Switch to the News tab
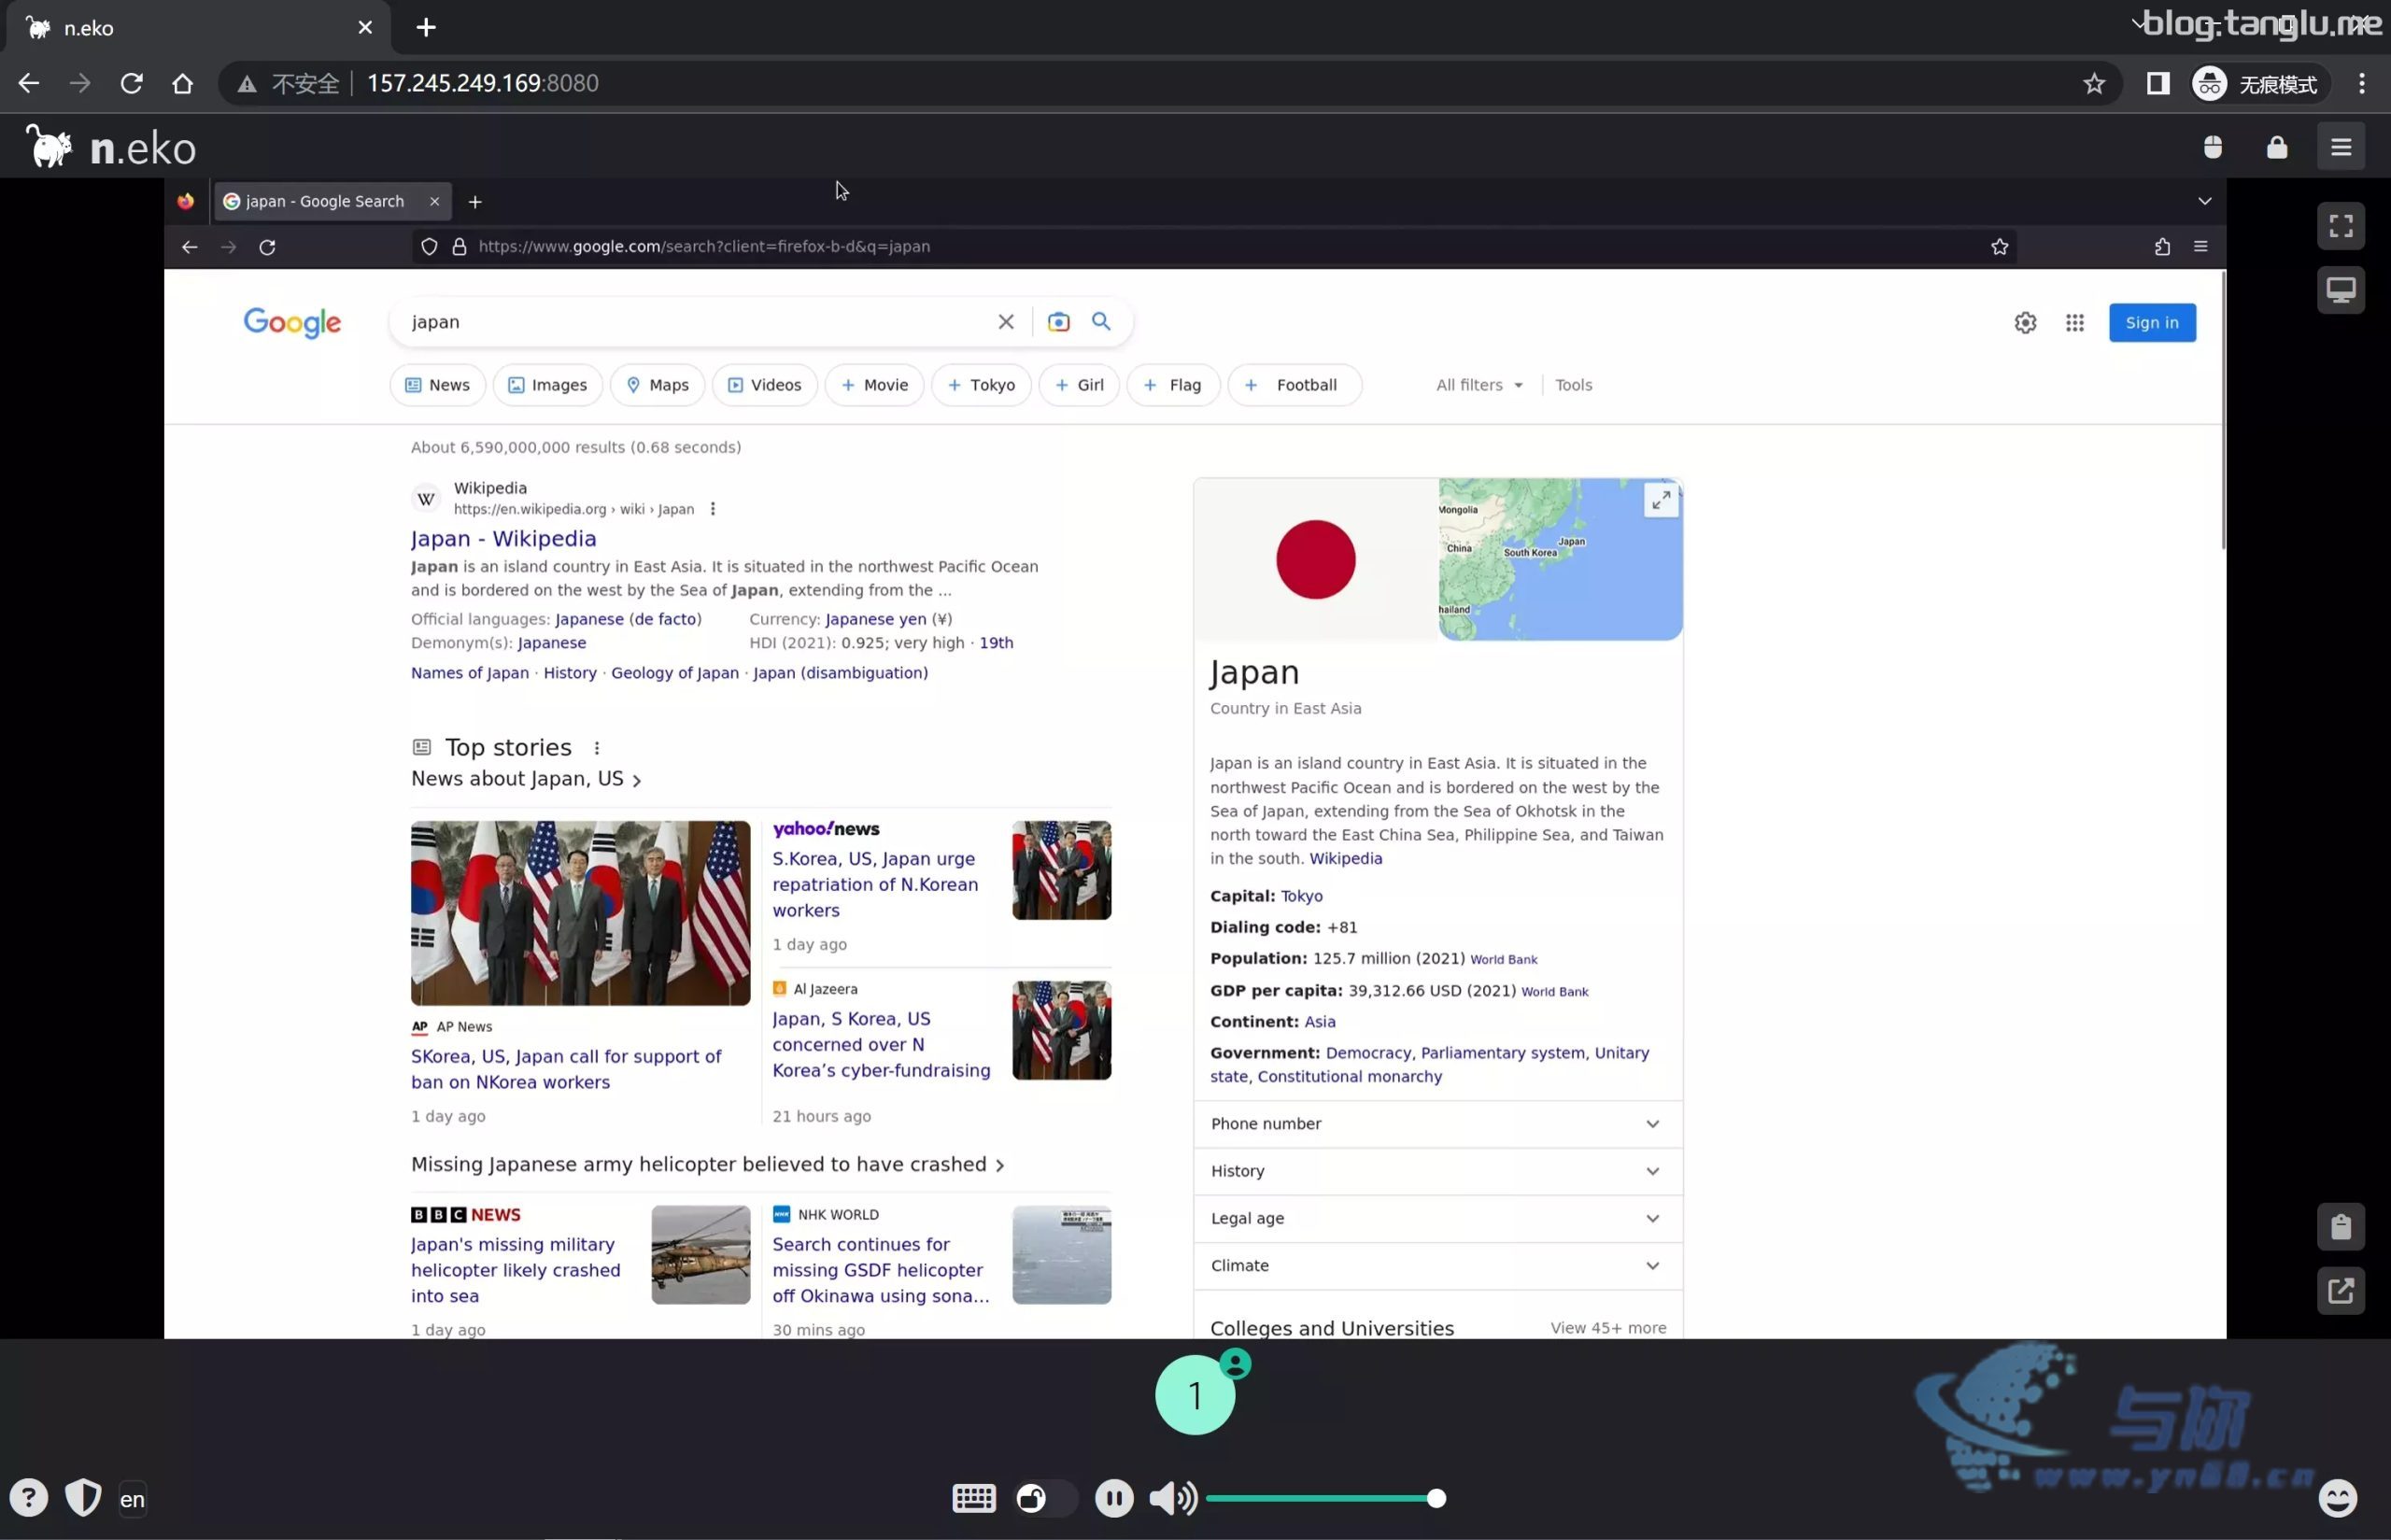This screenshot has height=1540, width=2391. click(437, 385)
